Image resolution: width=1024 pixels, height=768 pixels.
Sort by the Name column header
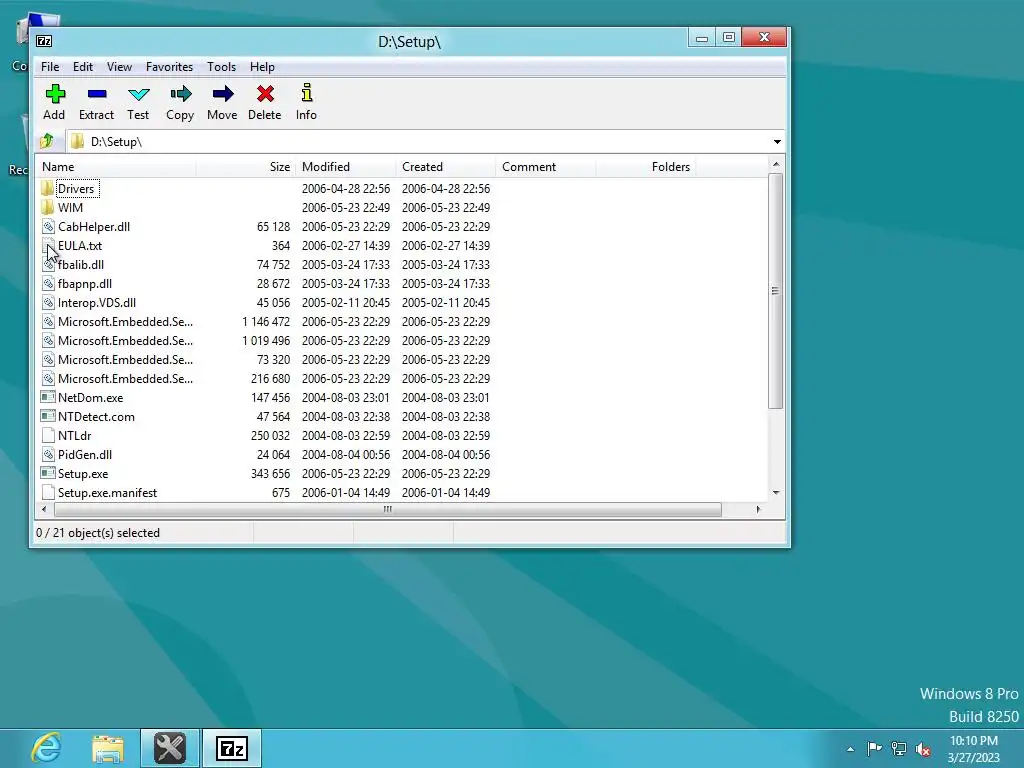(116, 167)
